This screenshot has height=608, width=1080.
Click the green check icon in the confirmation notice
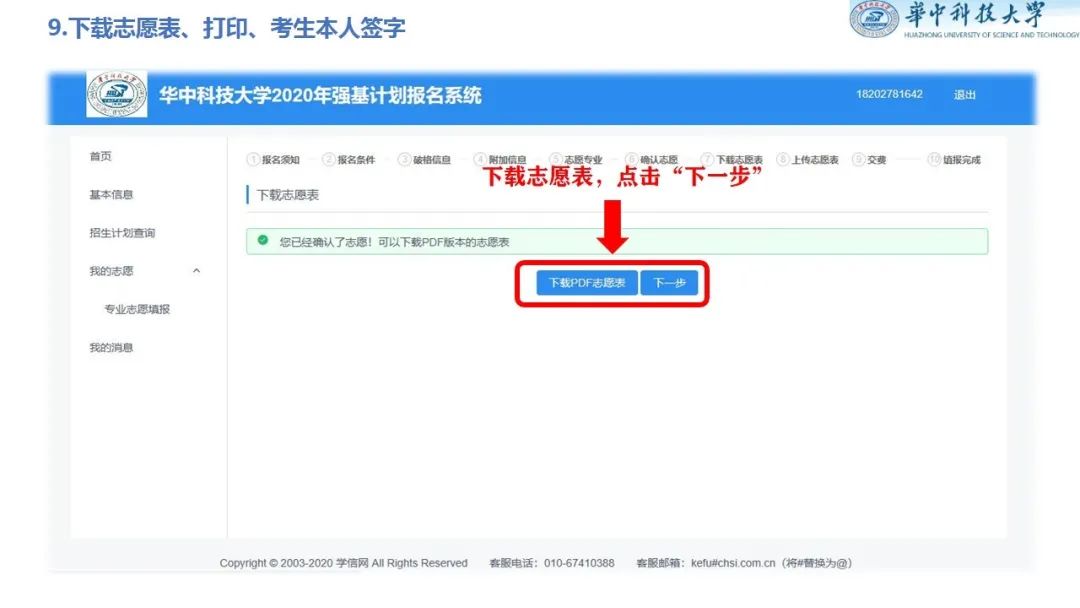tap(262, 240)
